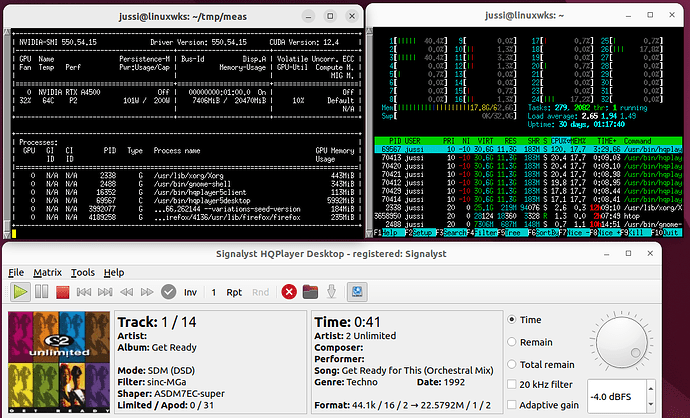Toggle the Inv phase invert button
The width and height of the screenshot is (690, 418).
tap(190, 292)
